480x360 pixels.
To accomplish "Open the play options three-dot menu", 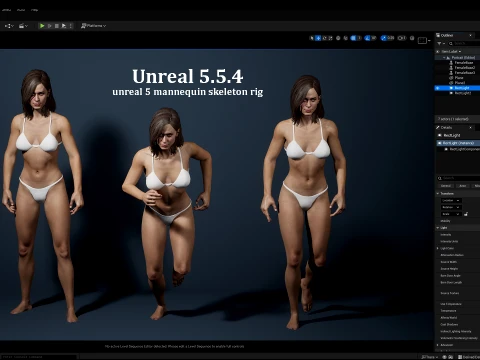I will coord(70,26).
